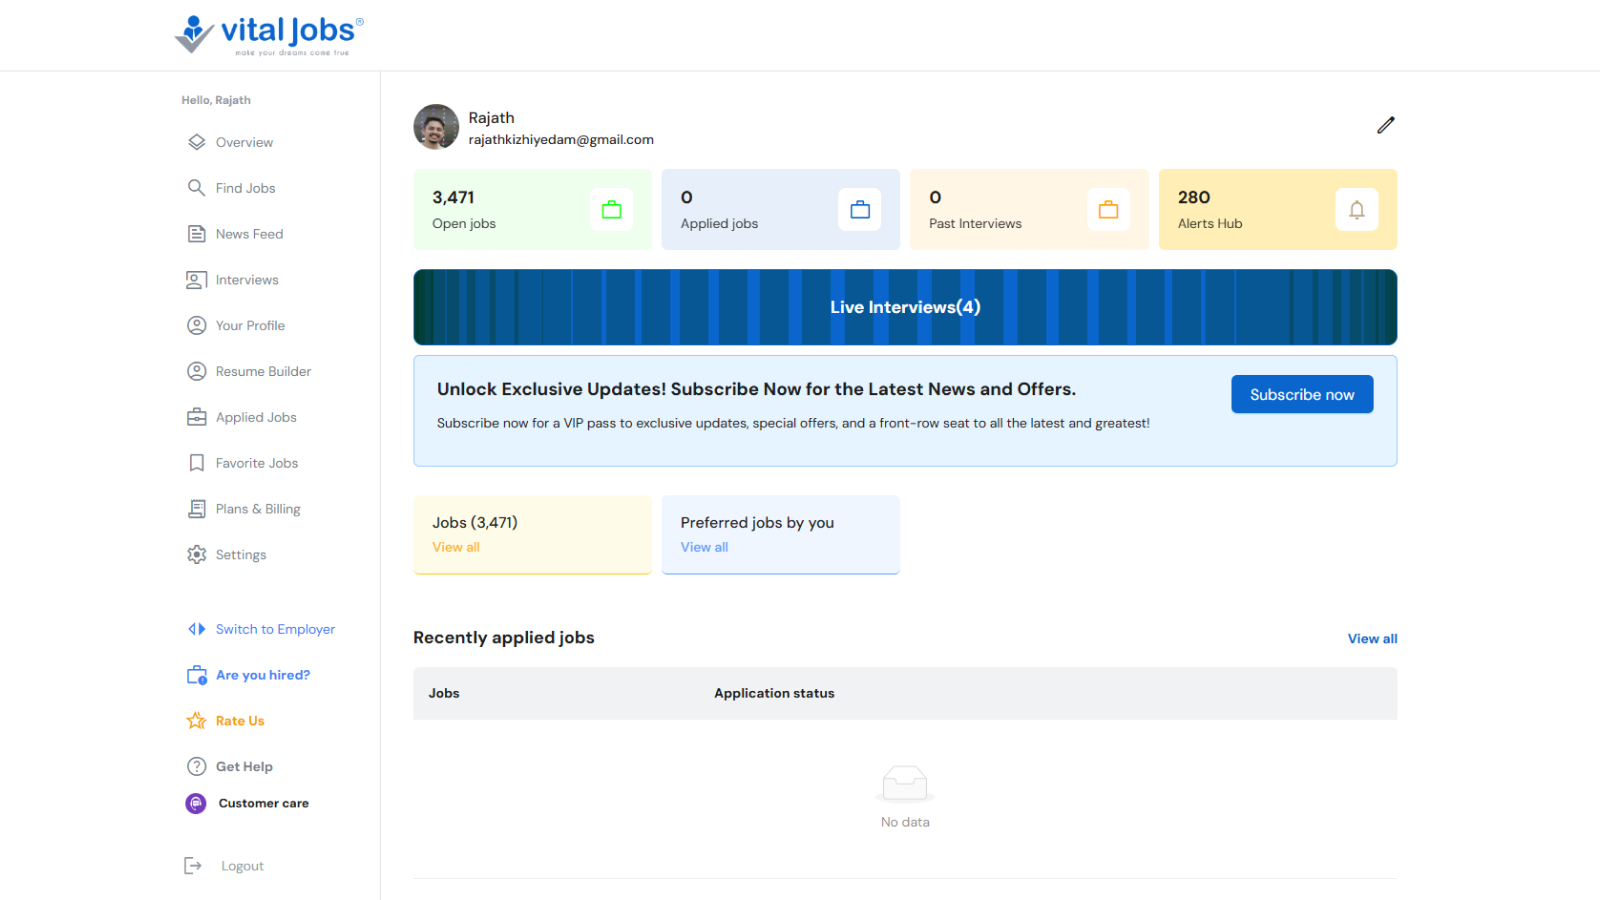Screen dimensions: 1600x900
Task: Go to Find Jobs page
Action: (x=245, y=188)
